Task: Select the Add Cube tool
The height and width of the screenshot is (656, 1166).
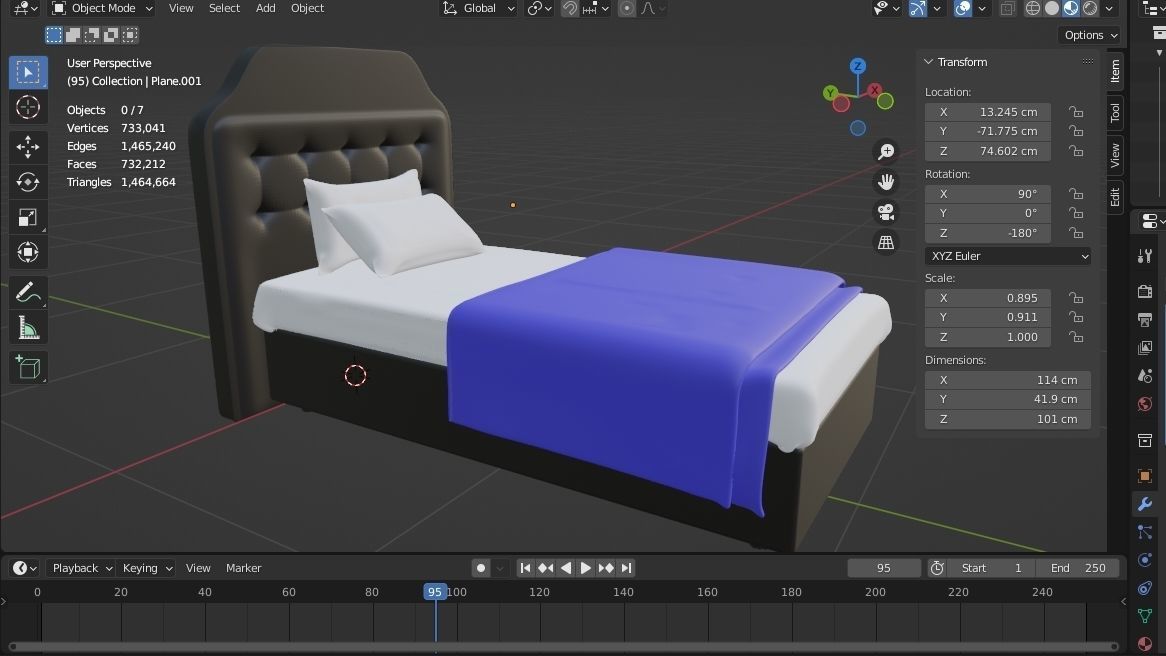Action: (28, 367)
